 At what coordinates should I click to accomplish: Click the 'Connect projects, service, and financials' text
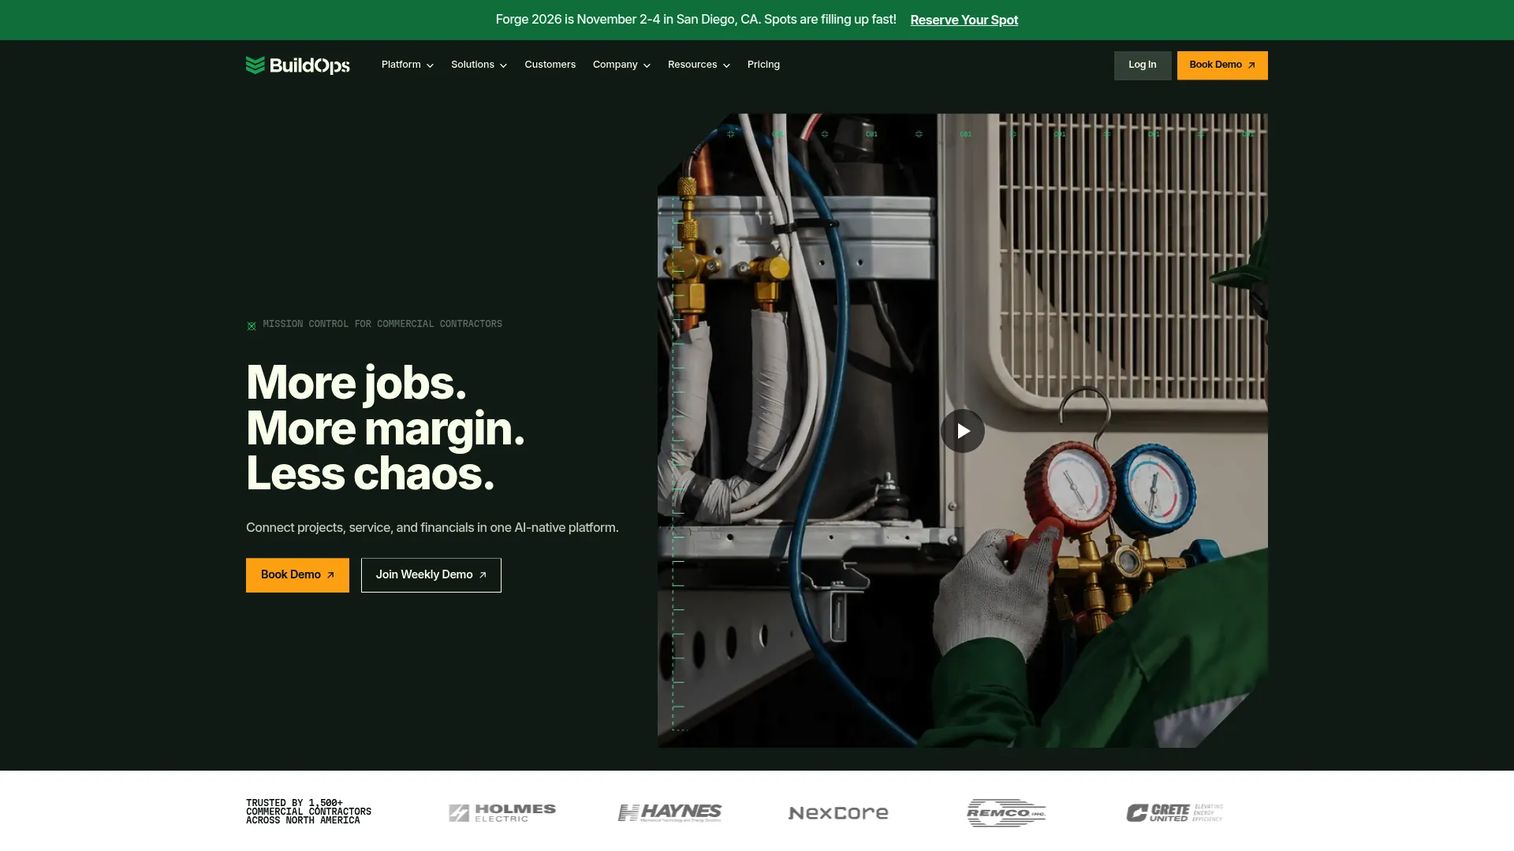coord(432,528)
